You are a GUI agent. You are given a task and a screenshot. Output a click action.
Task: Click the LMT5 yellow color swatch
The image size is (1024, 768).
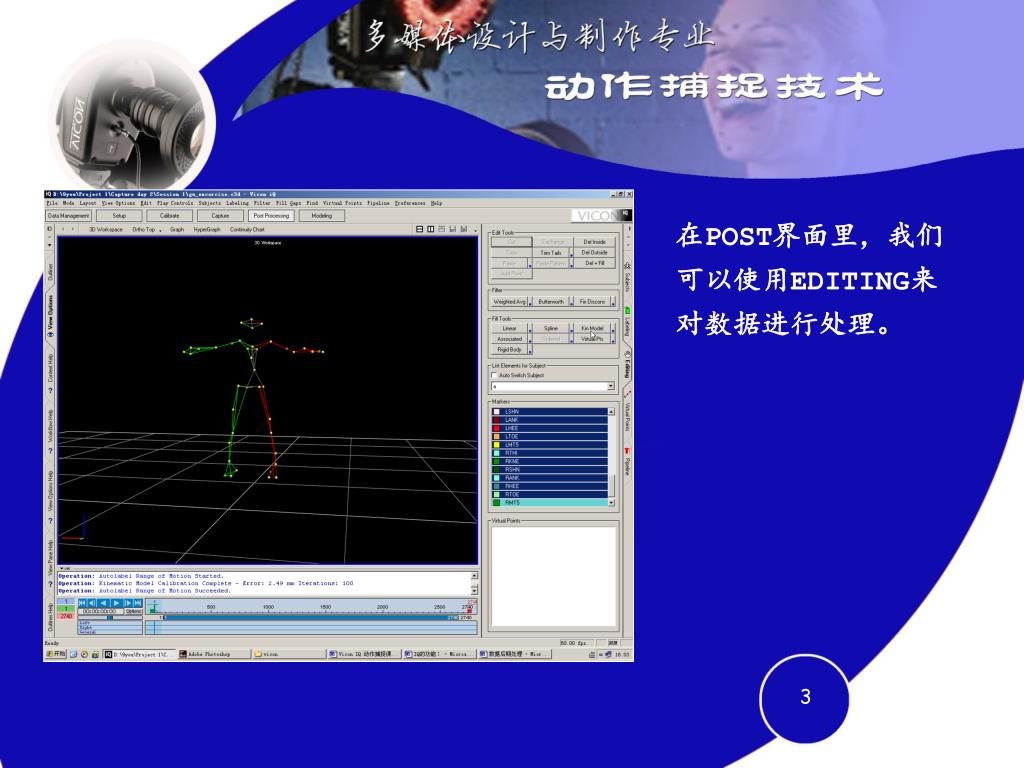pyautogui.click(x=496, y=445)
